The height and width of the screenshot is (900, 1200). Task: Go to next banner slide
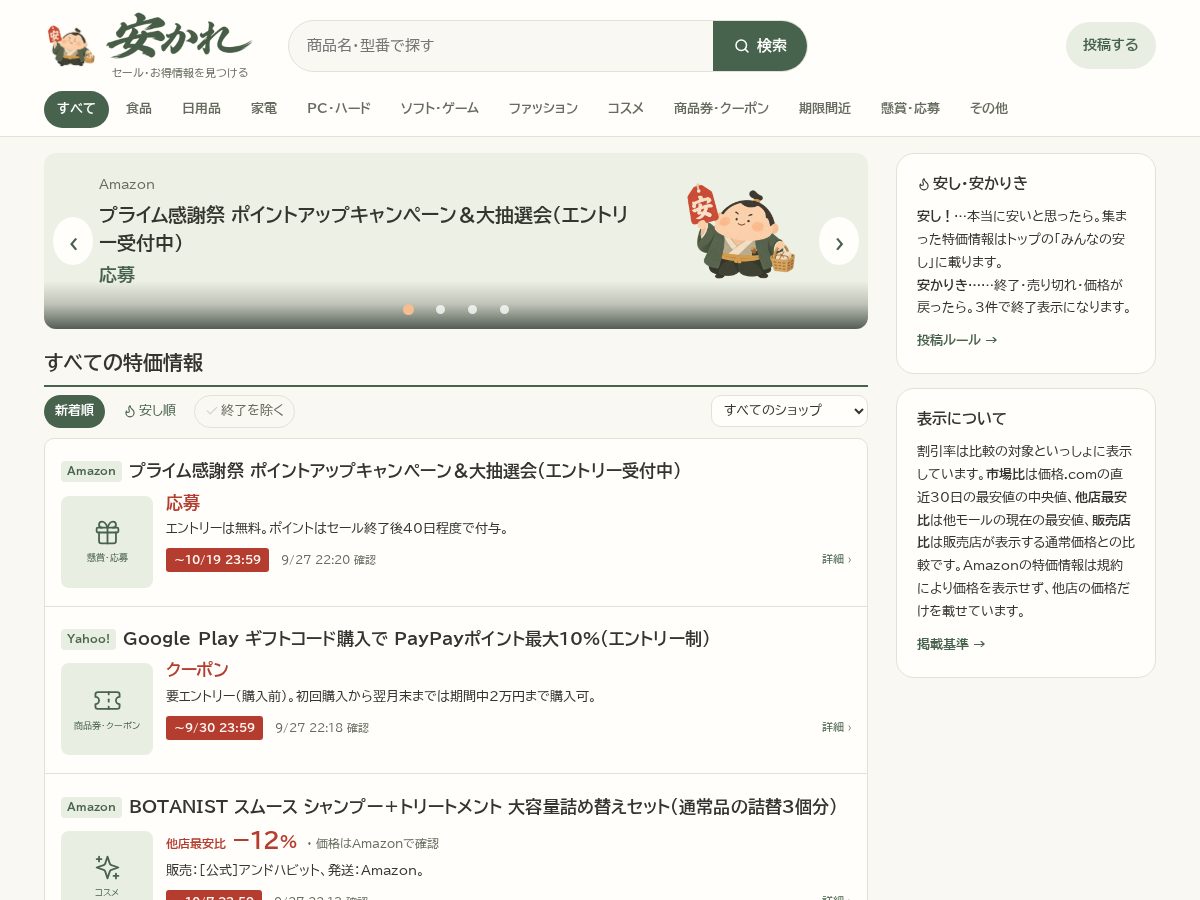pos(839,241)
